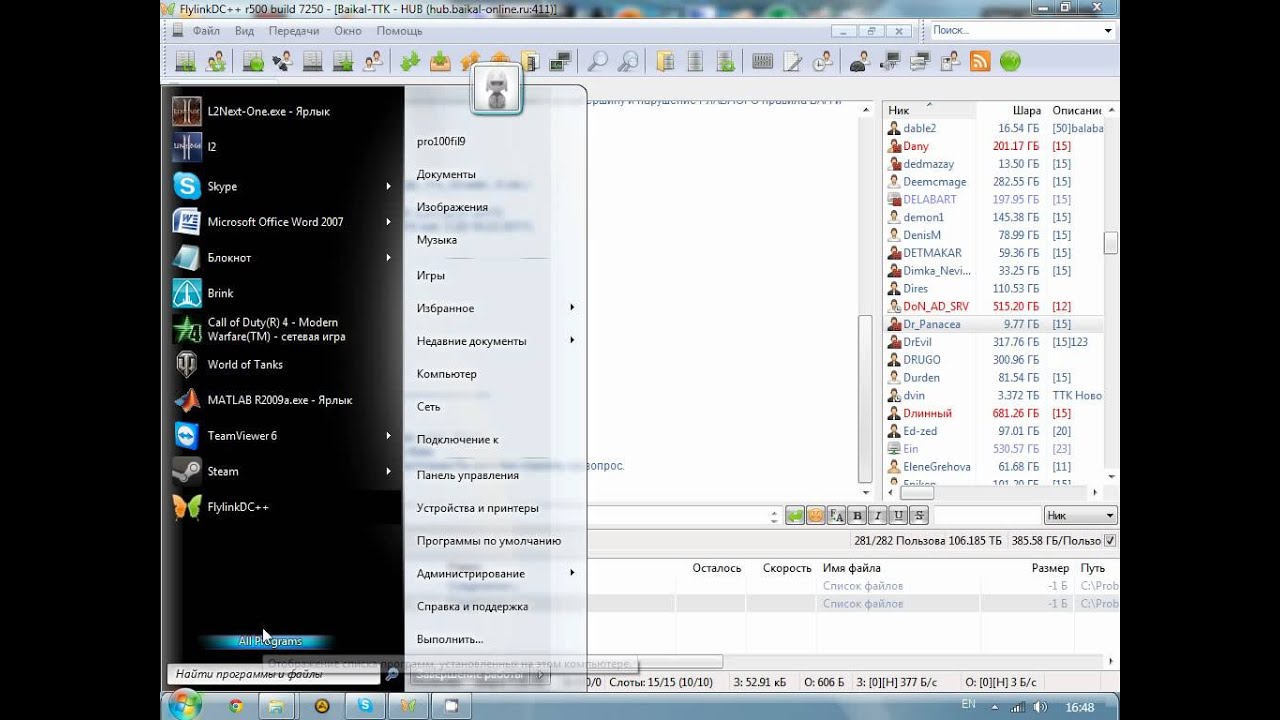1280x720 pixels.
Task: Click All Programs in the Start menu
Action: point(270,641)
